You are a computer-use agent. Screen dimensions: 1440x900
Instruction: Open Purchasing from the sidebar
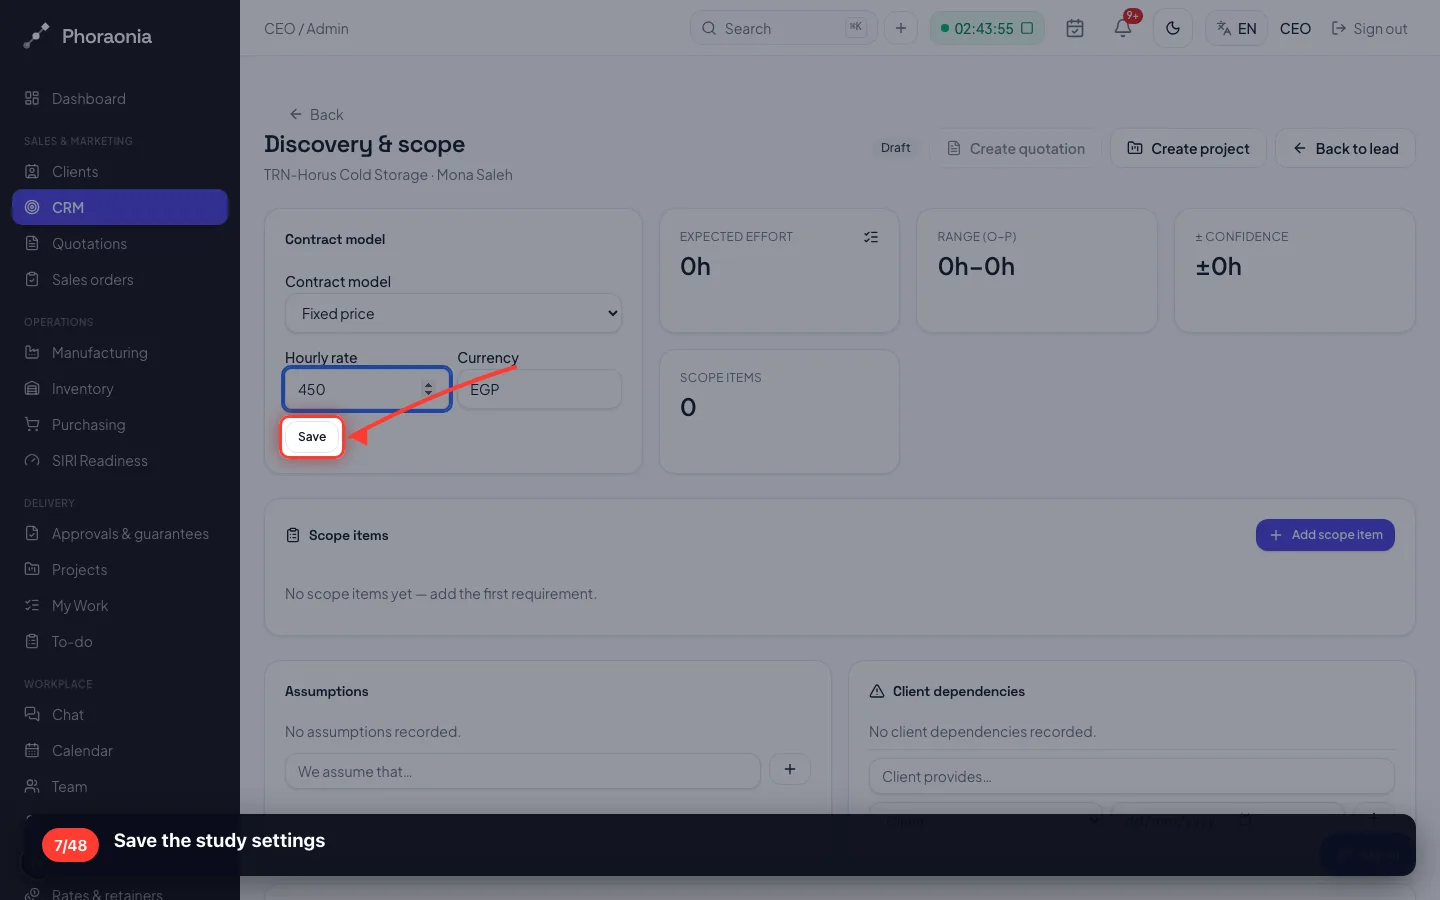tap(120, 425)
